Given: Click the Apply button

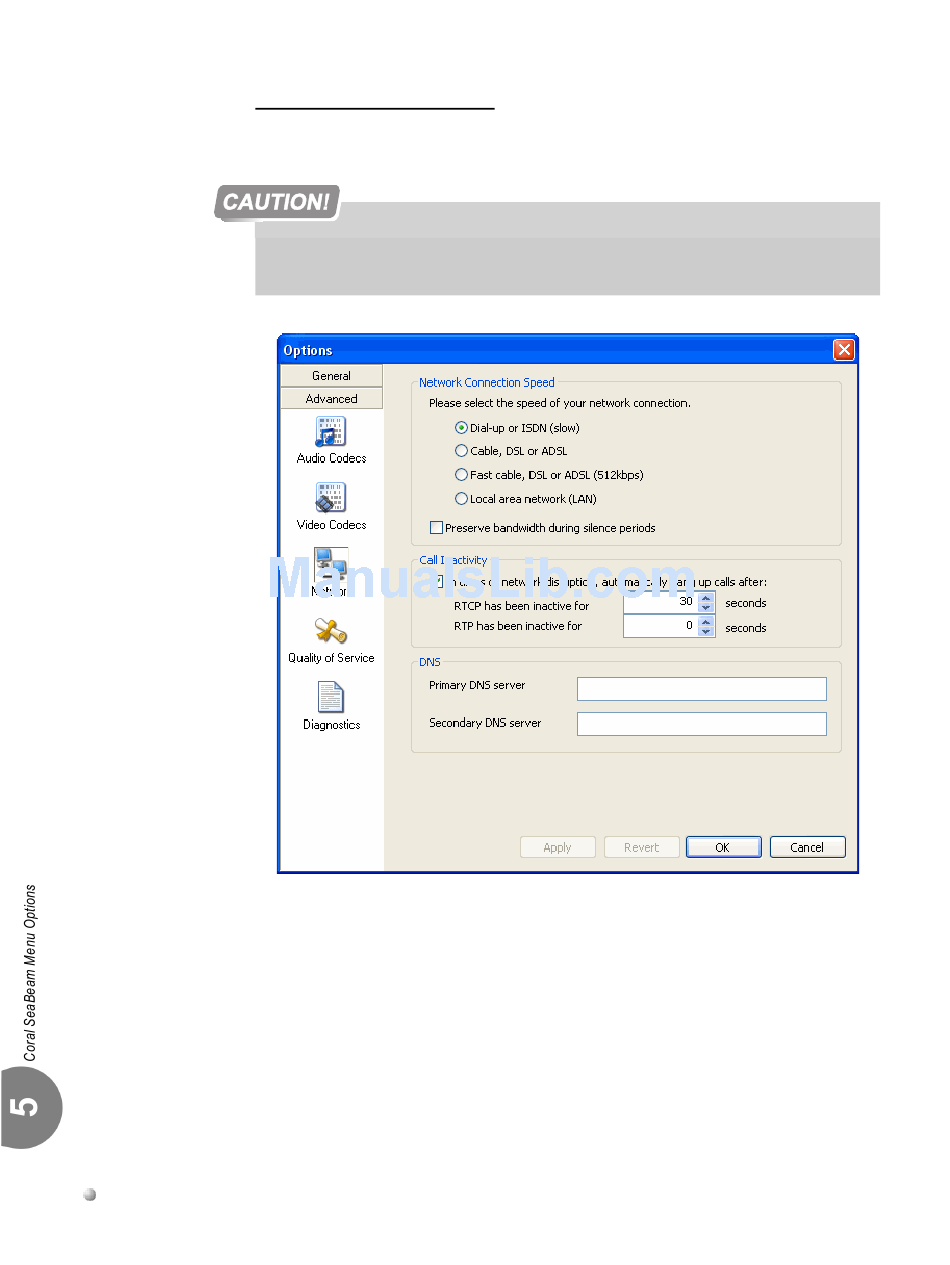Looking at the screenshot, I should pos(558,847).
